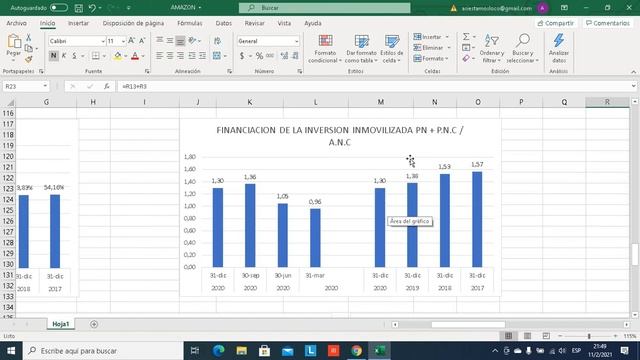Click the Decrease Decimal icon
Image resolution: width=640 pixels, height=360 pixels.
(x=295, y=56)
